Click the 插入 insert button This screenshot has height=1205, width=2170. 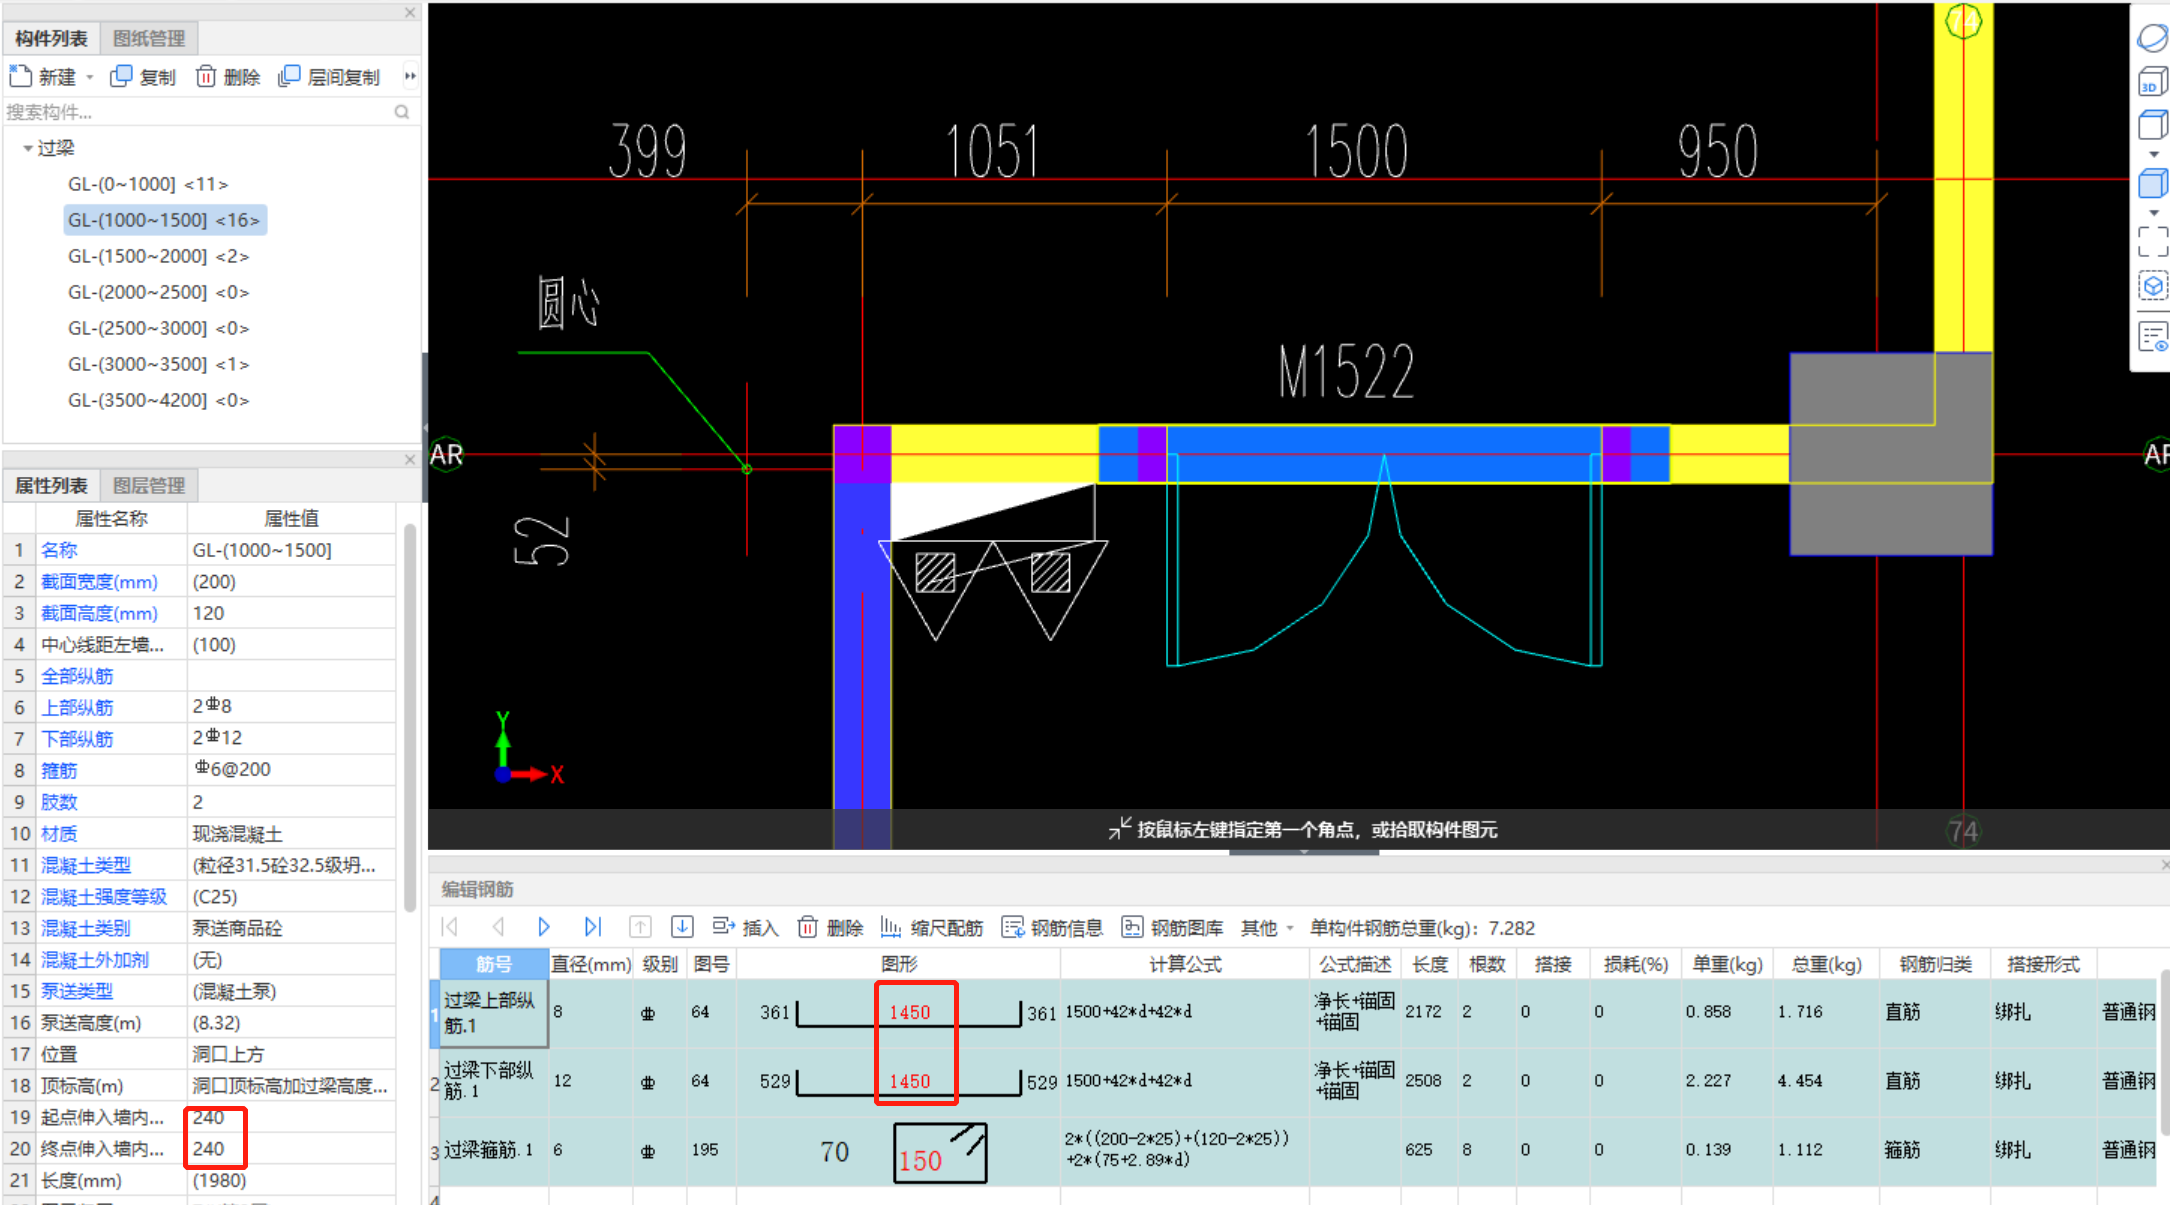click(x=746, y=927)
